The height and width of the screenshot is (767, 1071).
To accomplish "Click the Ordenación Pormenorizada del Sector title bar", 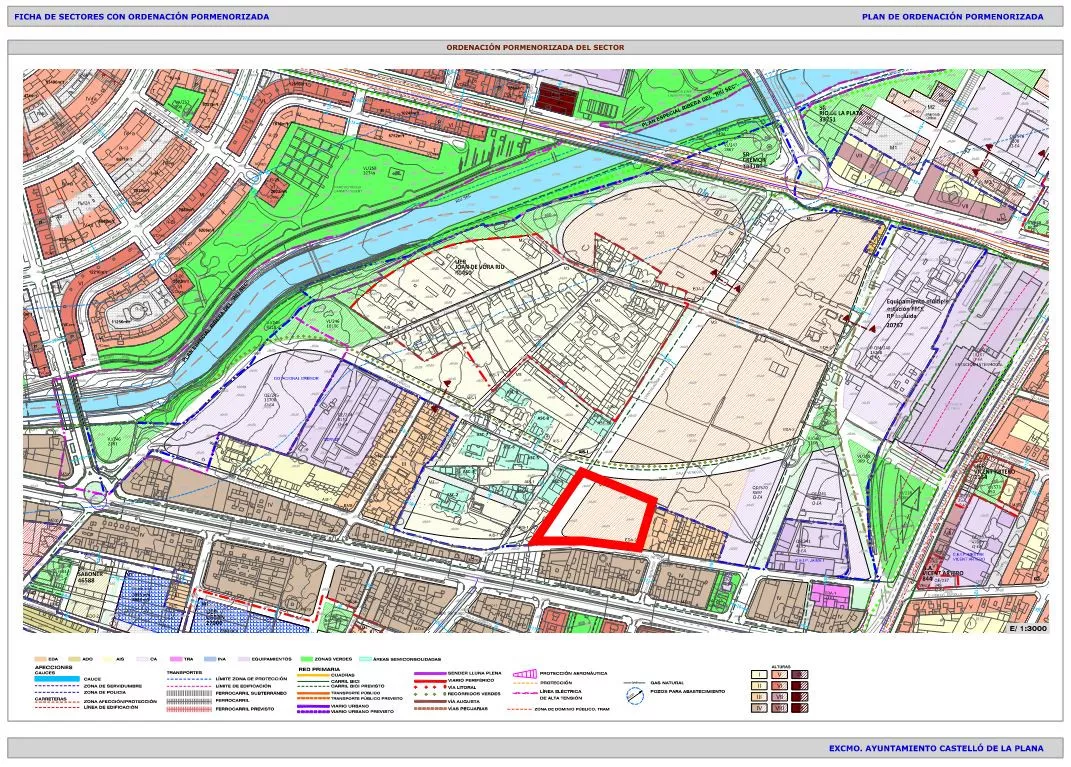I will coord(535,47).
